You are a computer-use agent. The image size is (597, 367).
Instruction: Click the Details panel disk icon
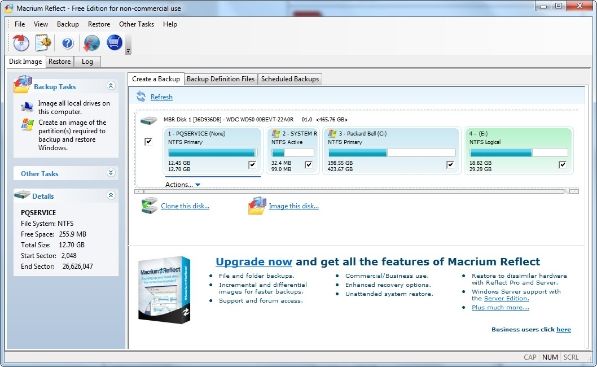pyautogui.click(x=22, y=195)
